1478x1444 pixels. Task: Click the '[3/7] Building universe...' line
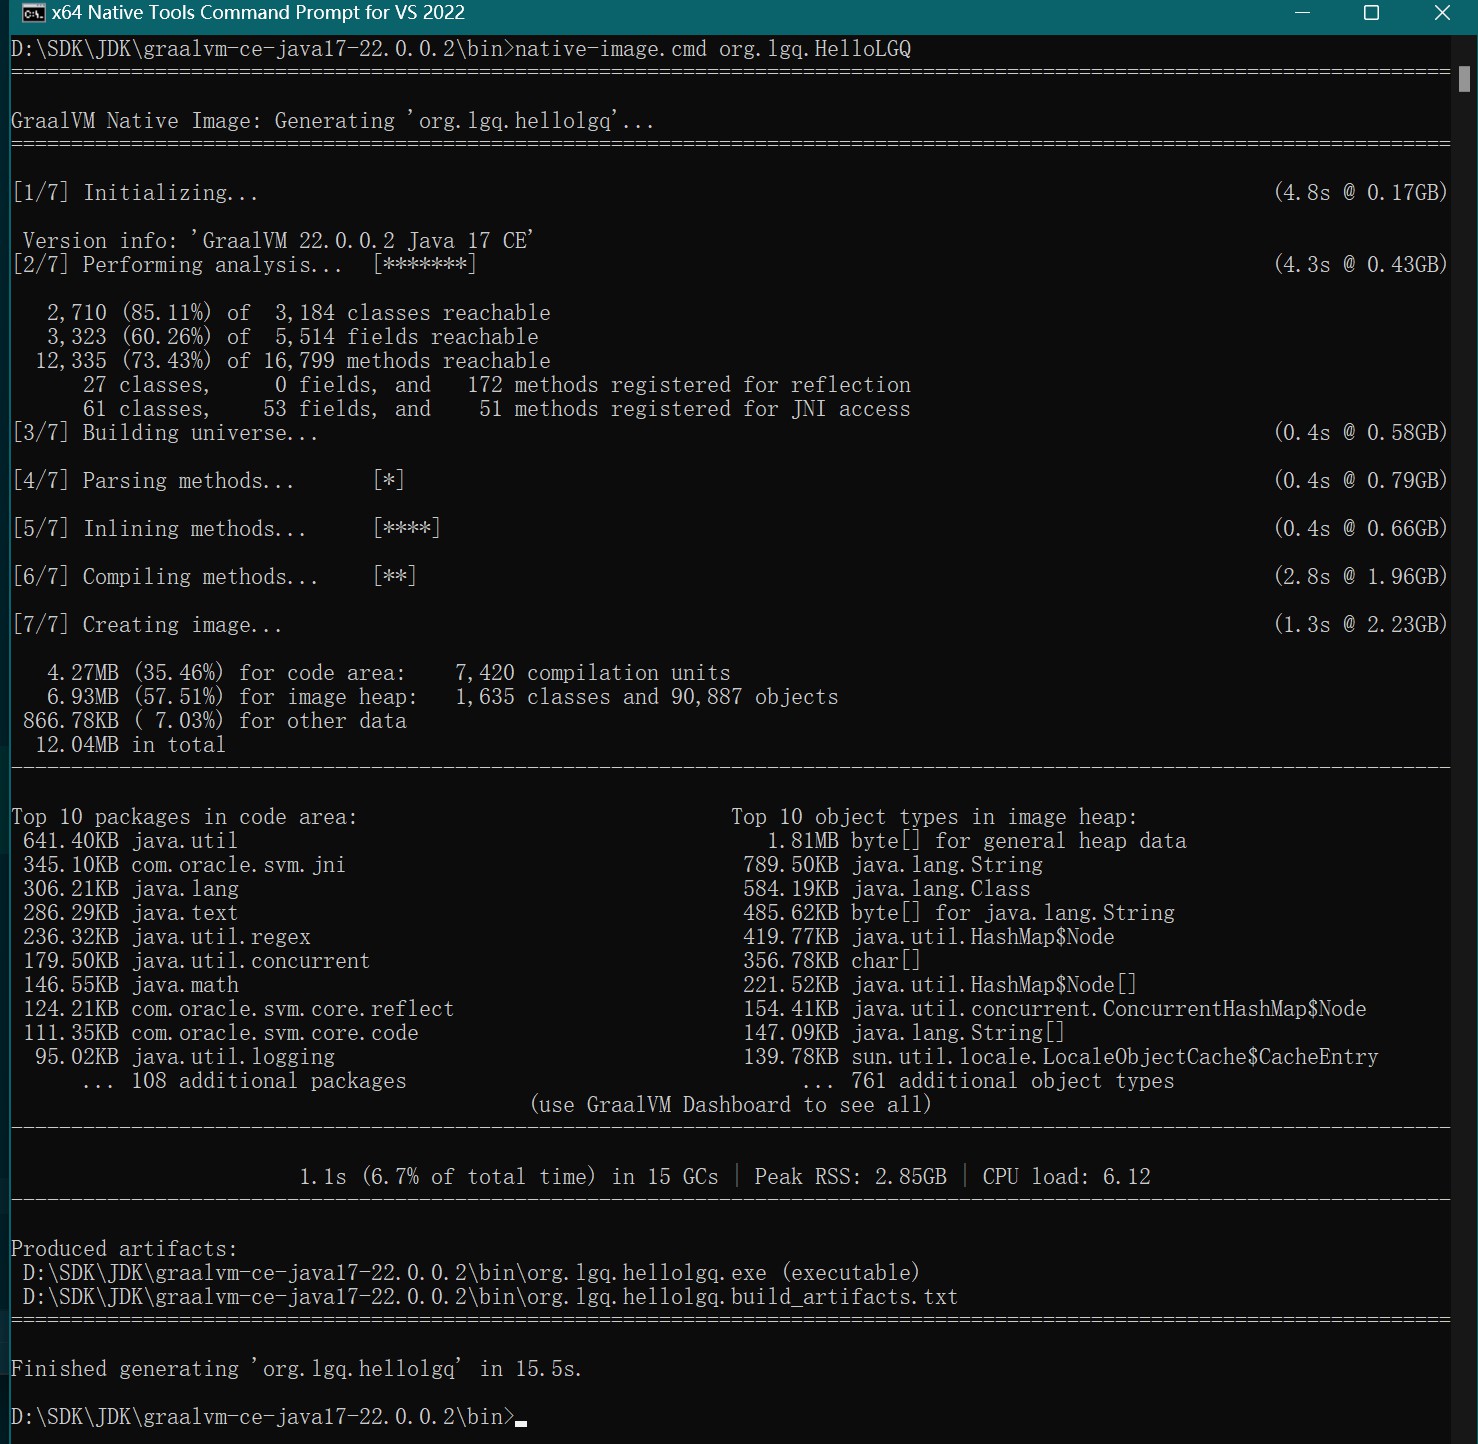[x=165, y=433]
